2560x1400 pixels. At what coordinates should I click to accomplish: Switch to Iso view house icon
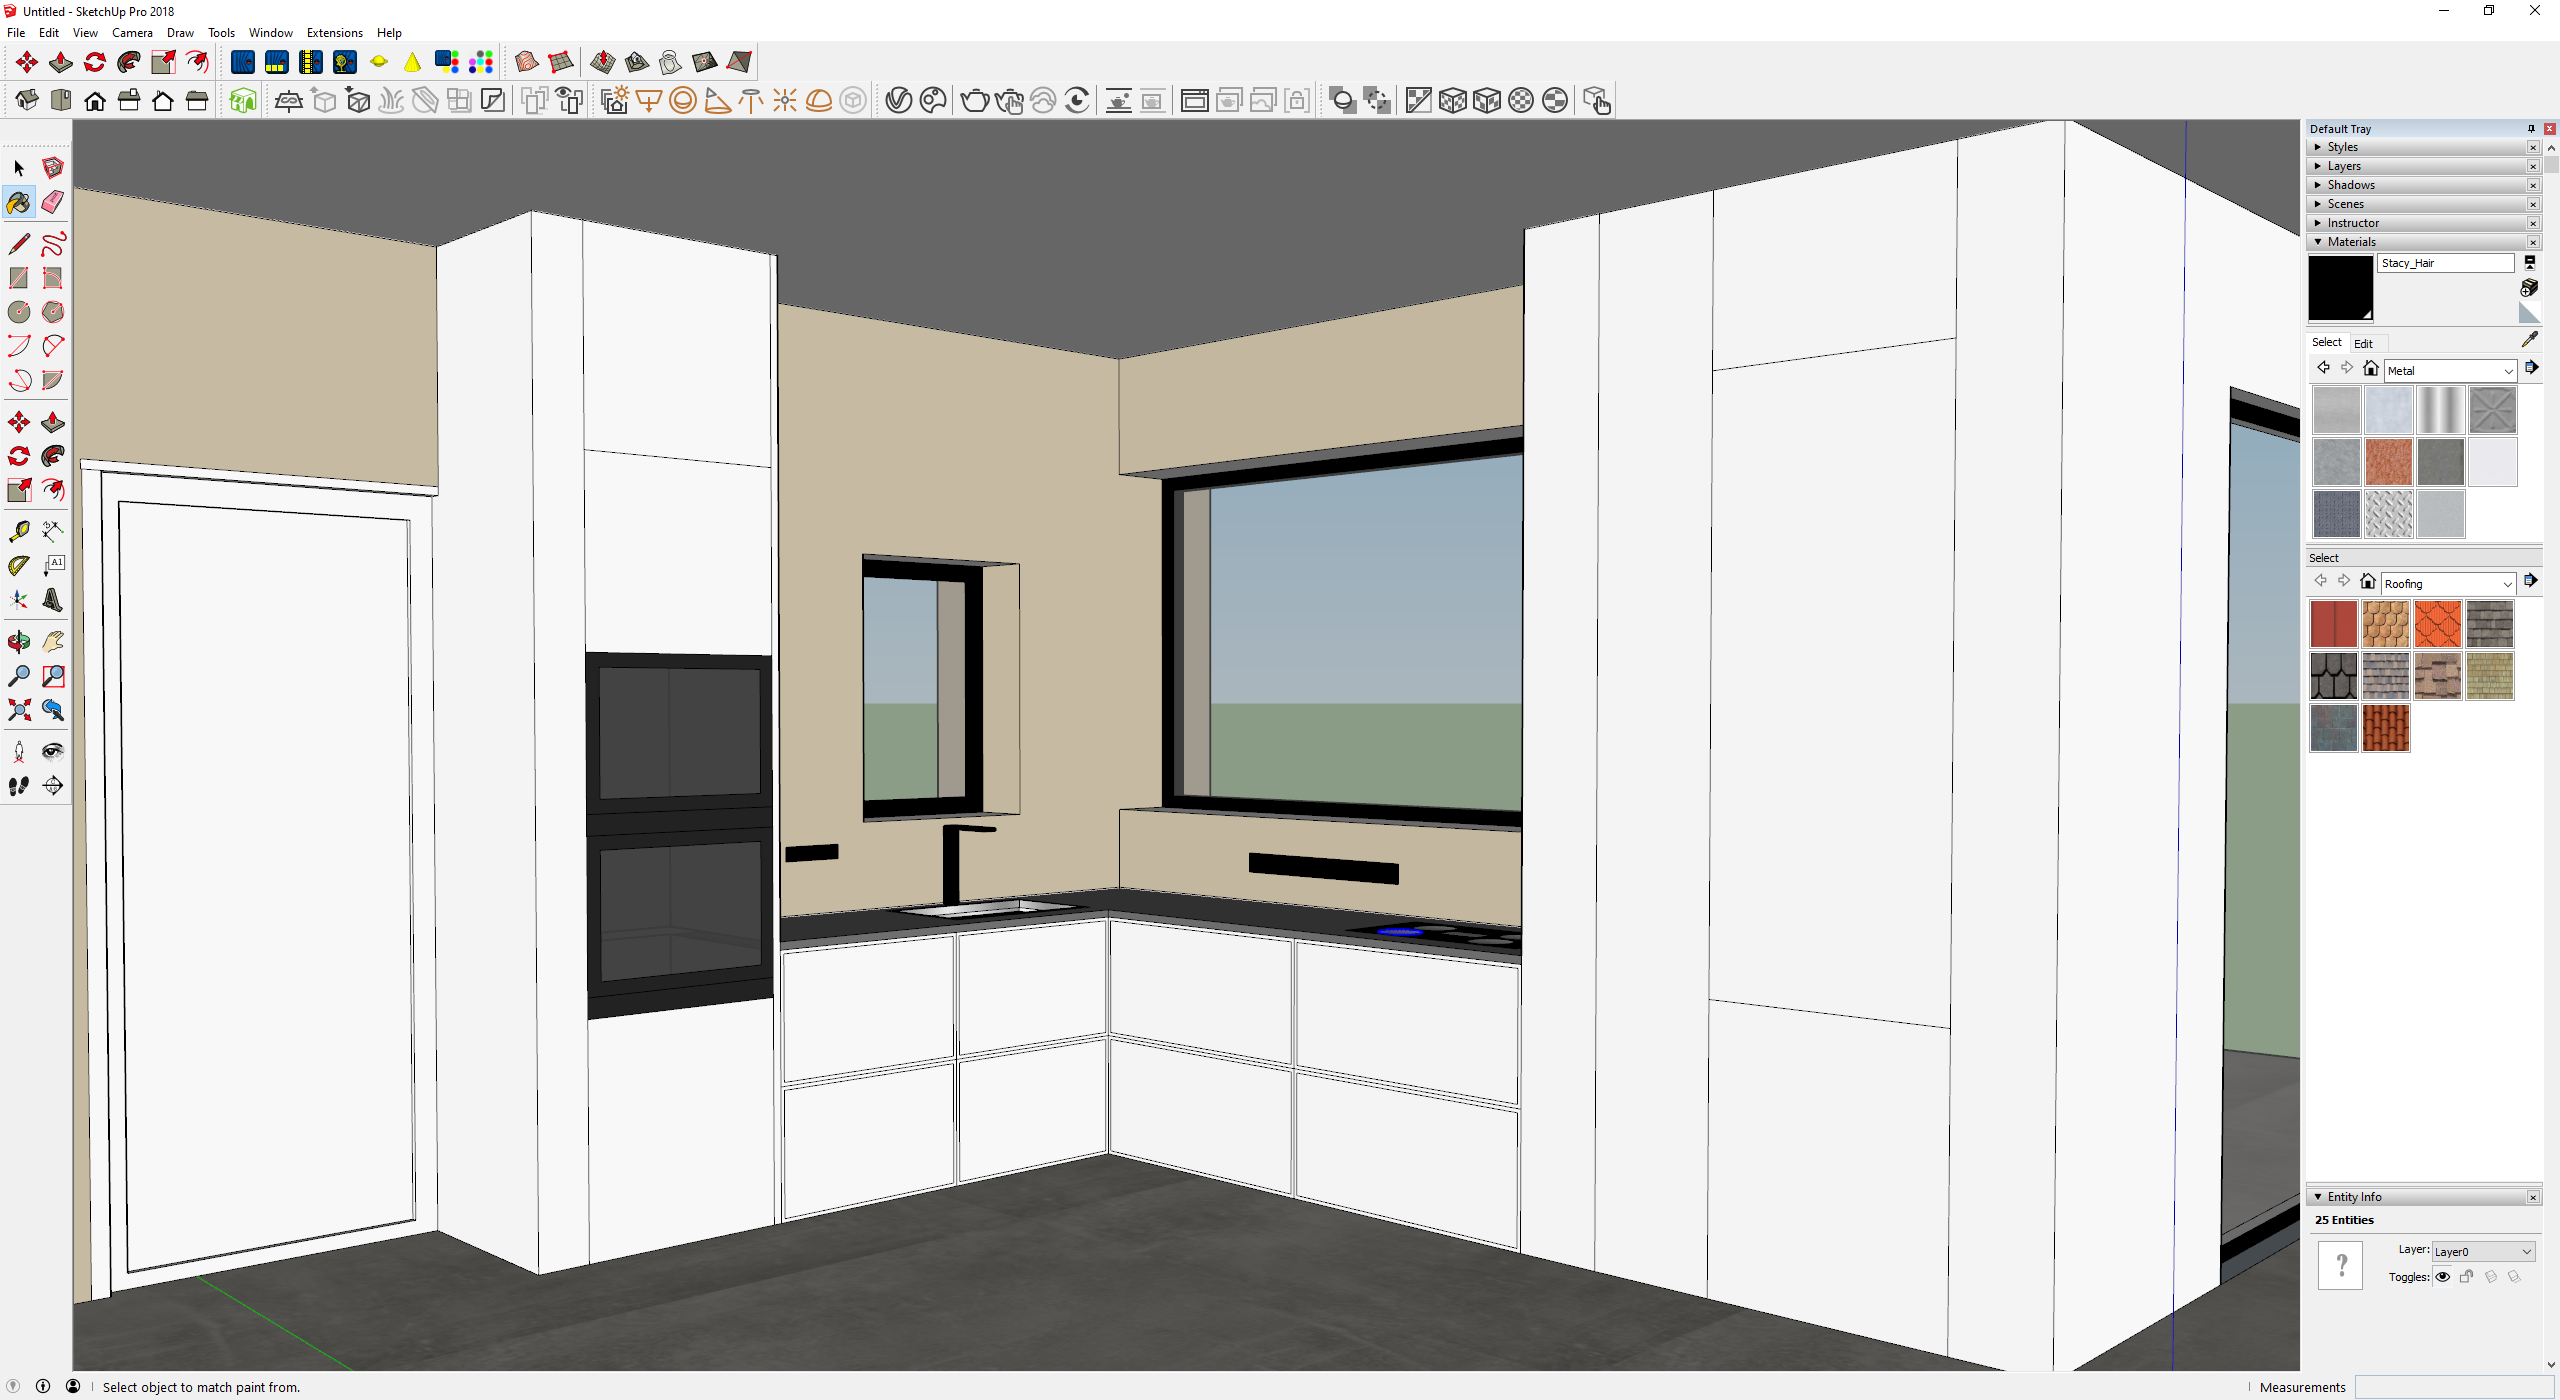point(27,100)
